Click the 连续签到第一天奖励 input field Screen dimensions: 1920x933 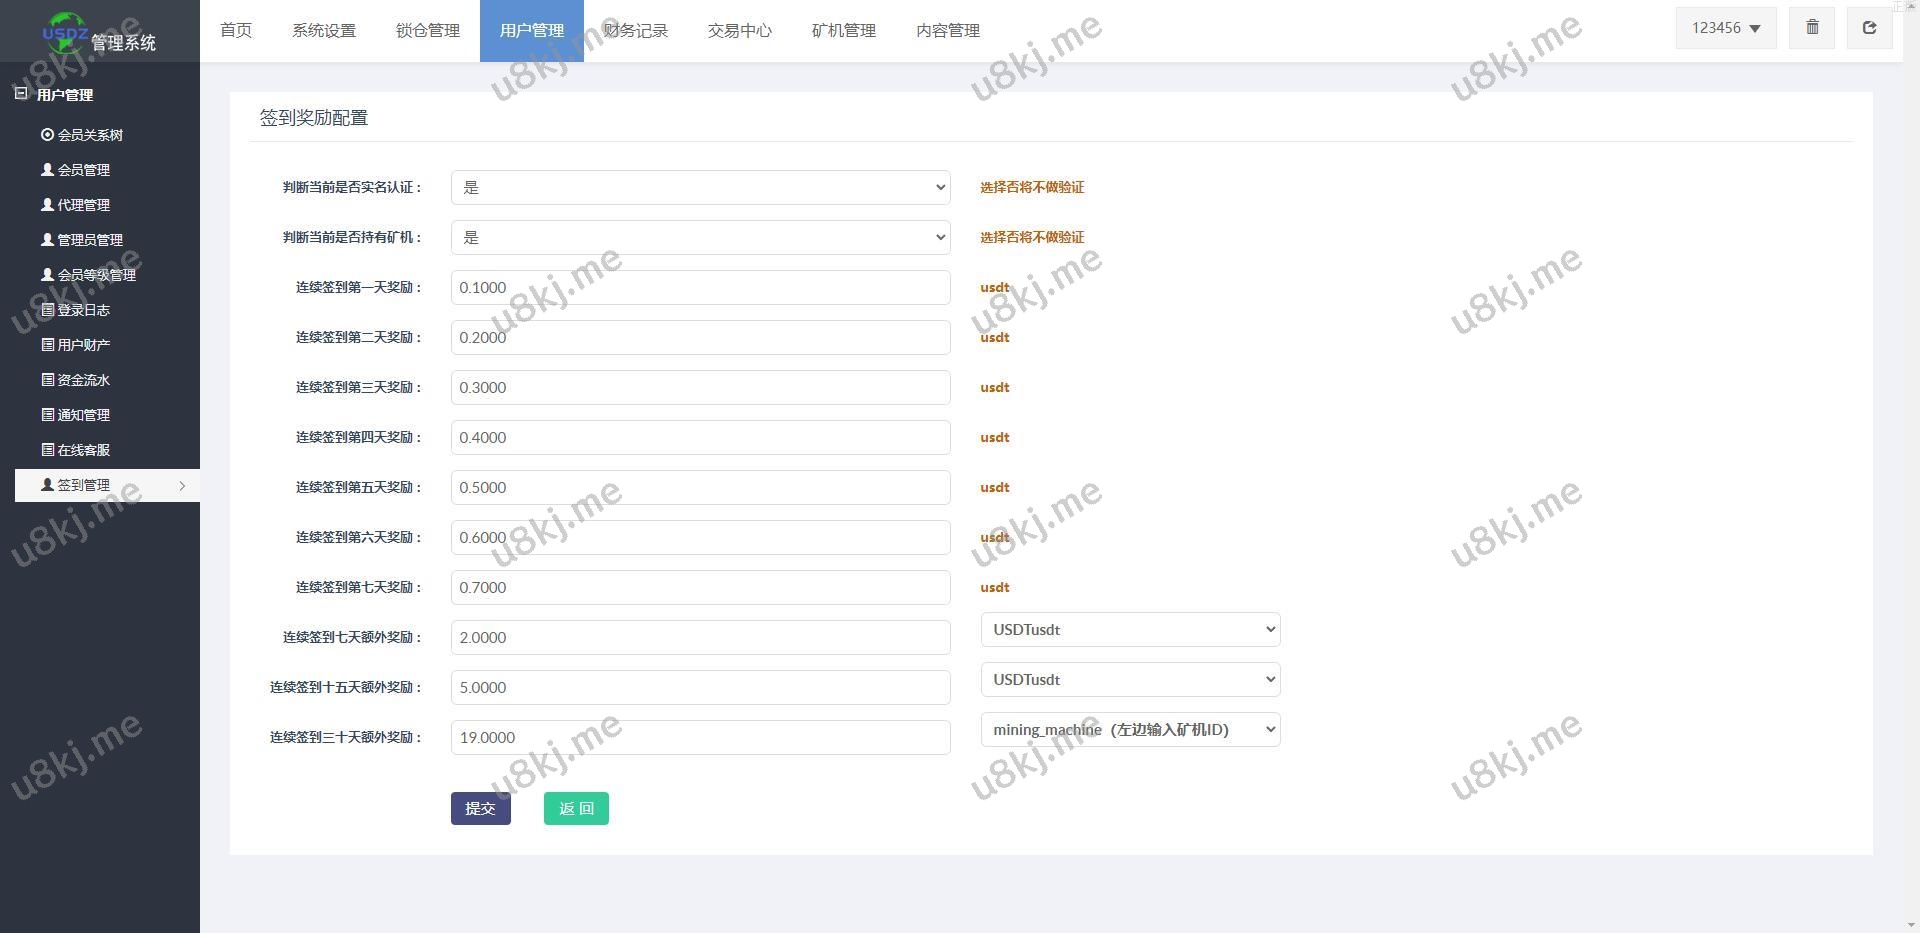[700, 287]
